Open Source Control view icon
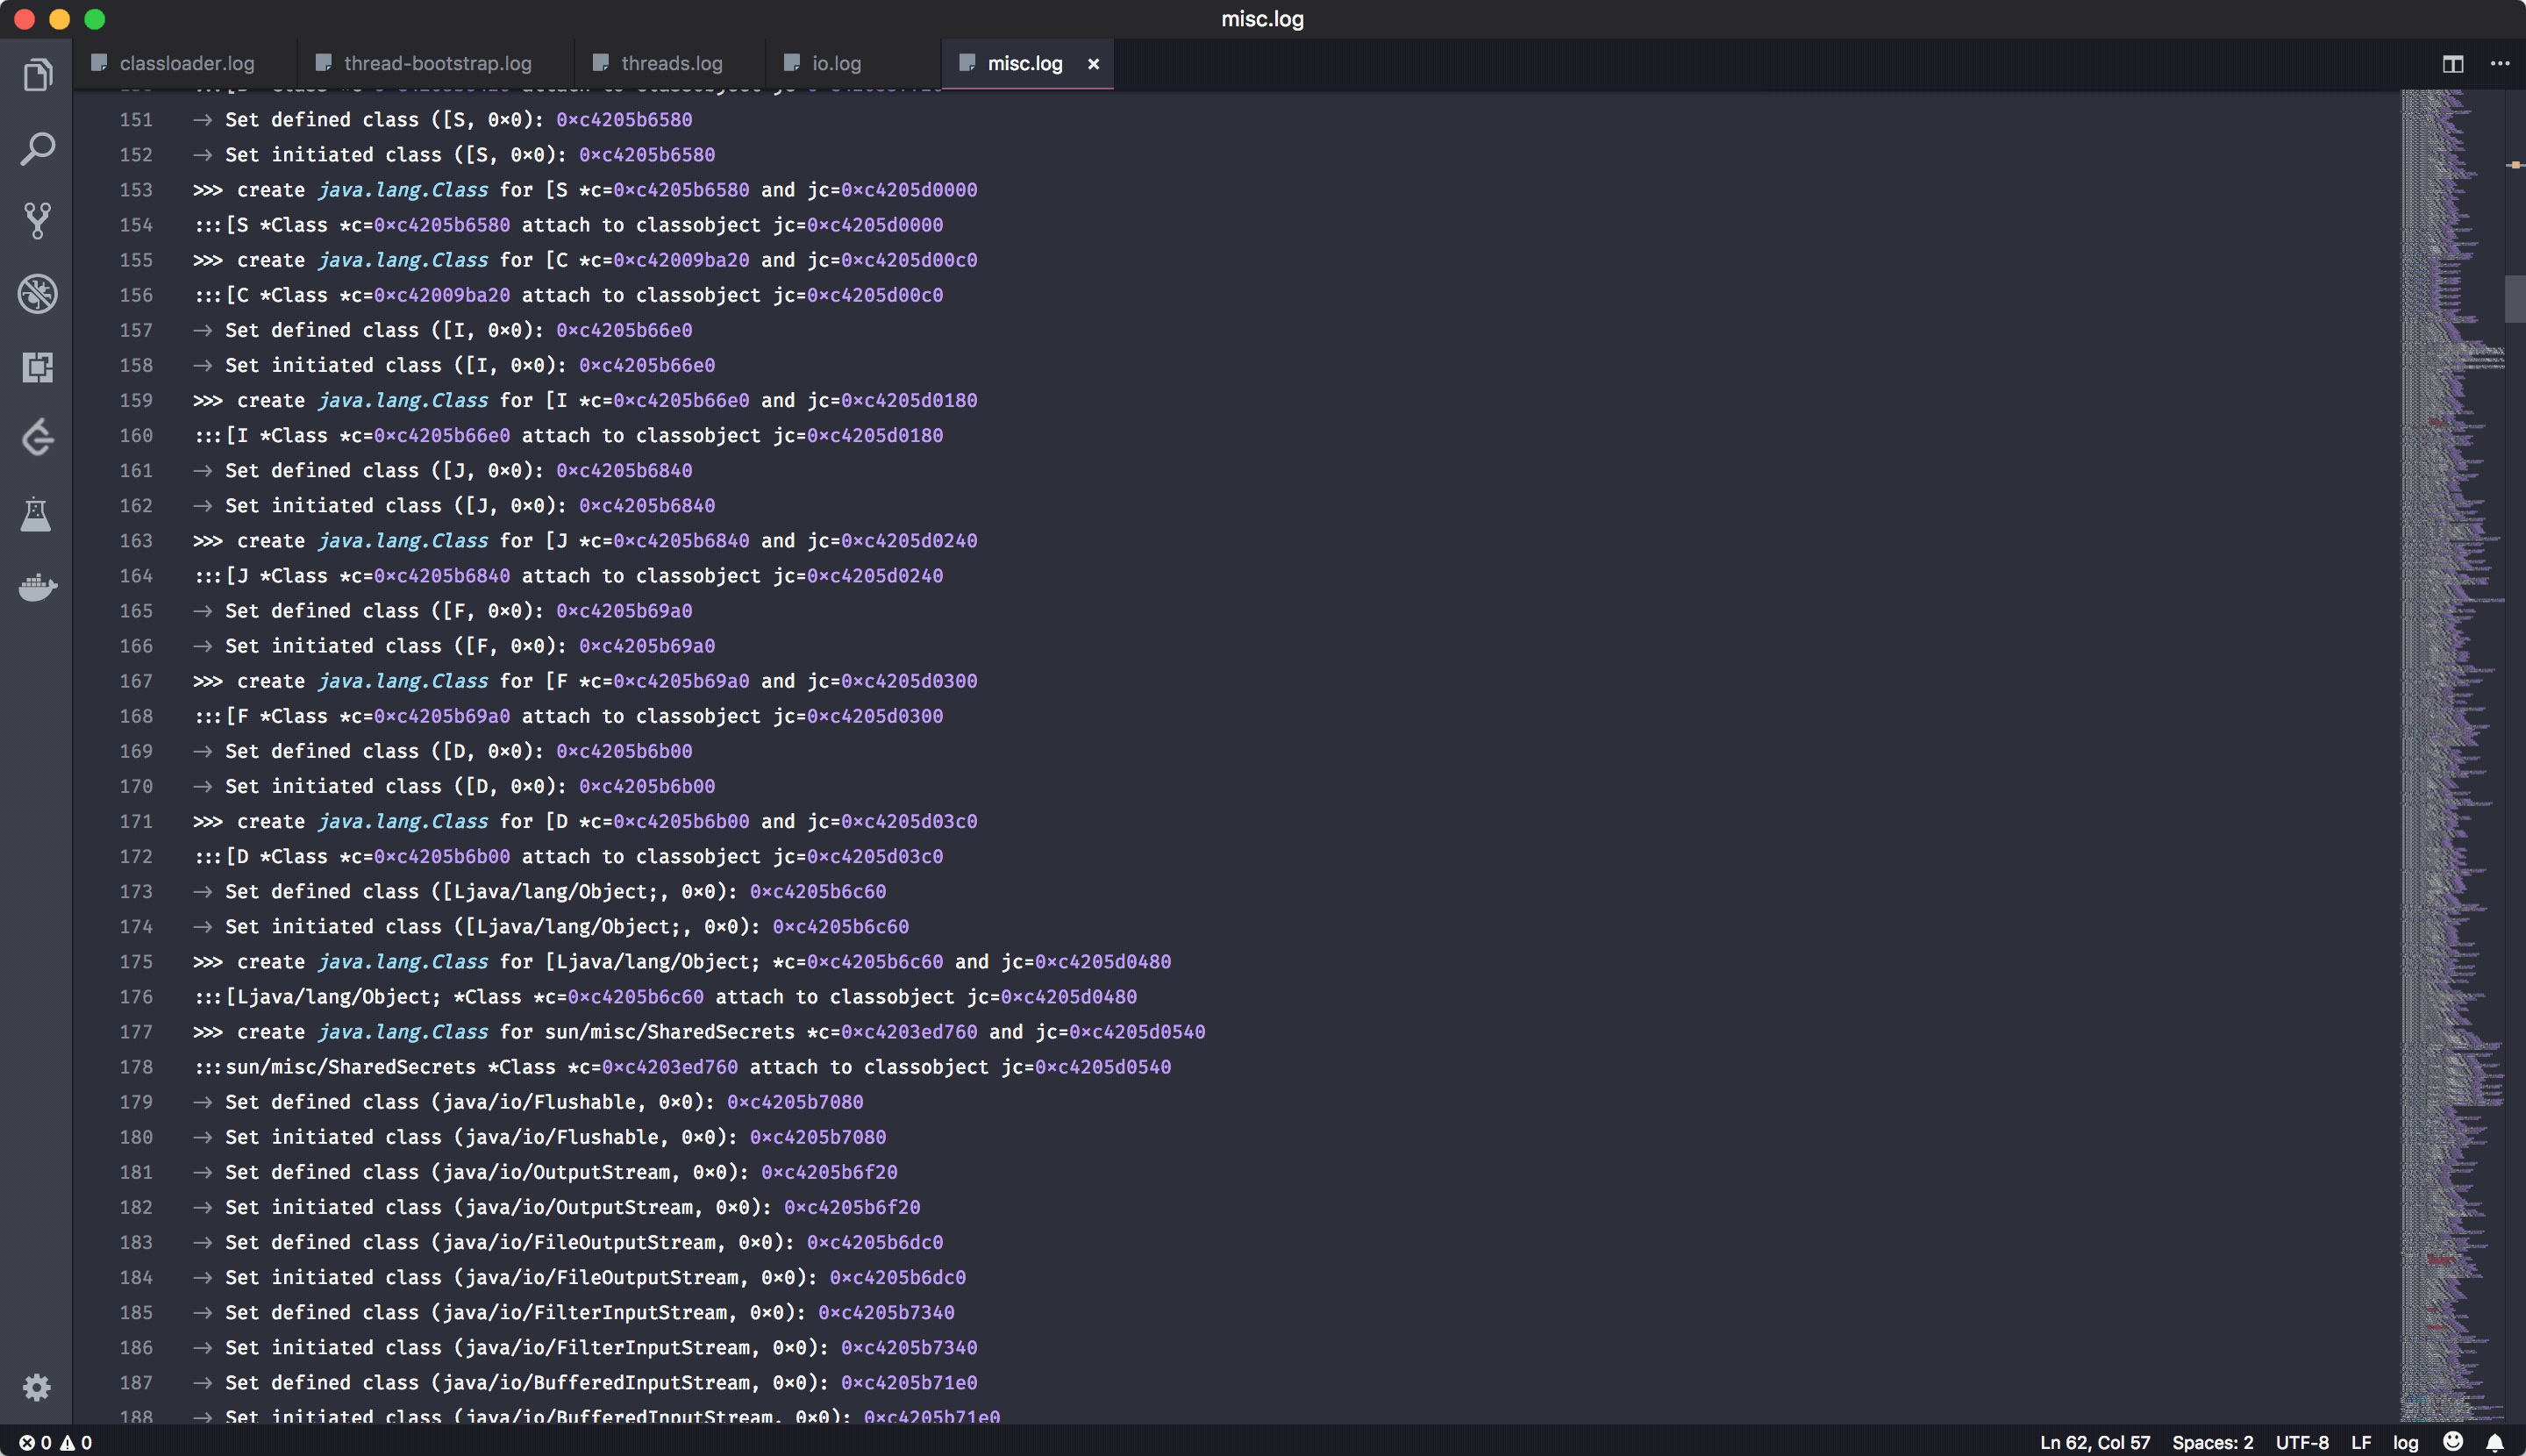The height and width of the screenshot is (1456, 2526). (x=37, y=221)
